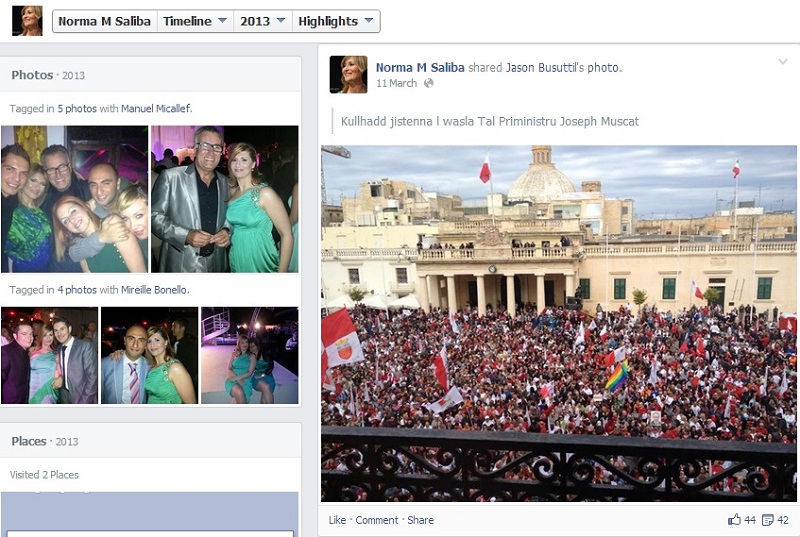The image size is (800, 537).
Task: Open Jason Busuttil's photo link
Action: 563,68
